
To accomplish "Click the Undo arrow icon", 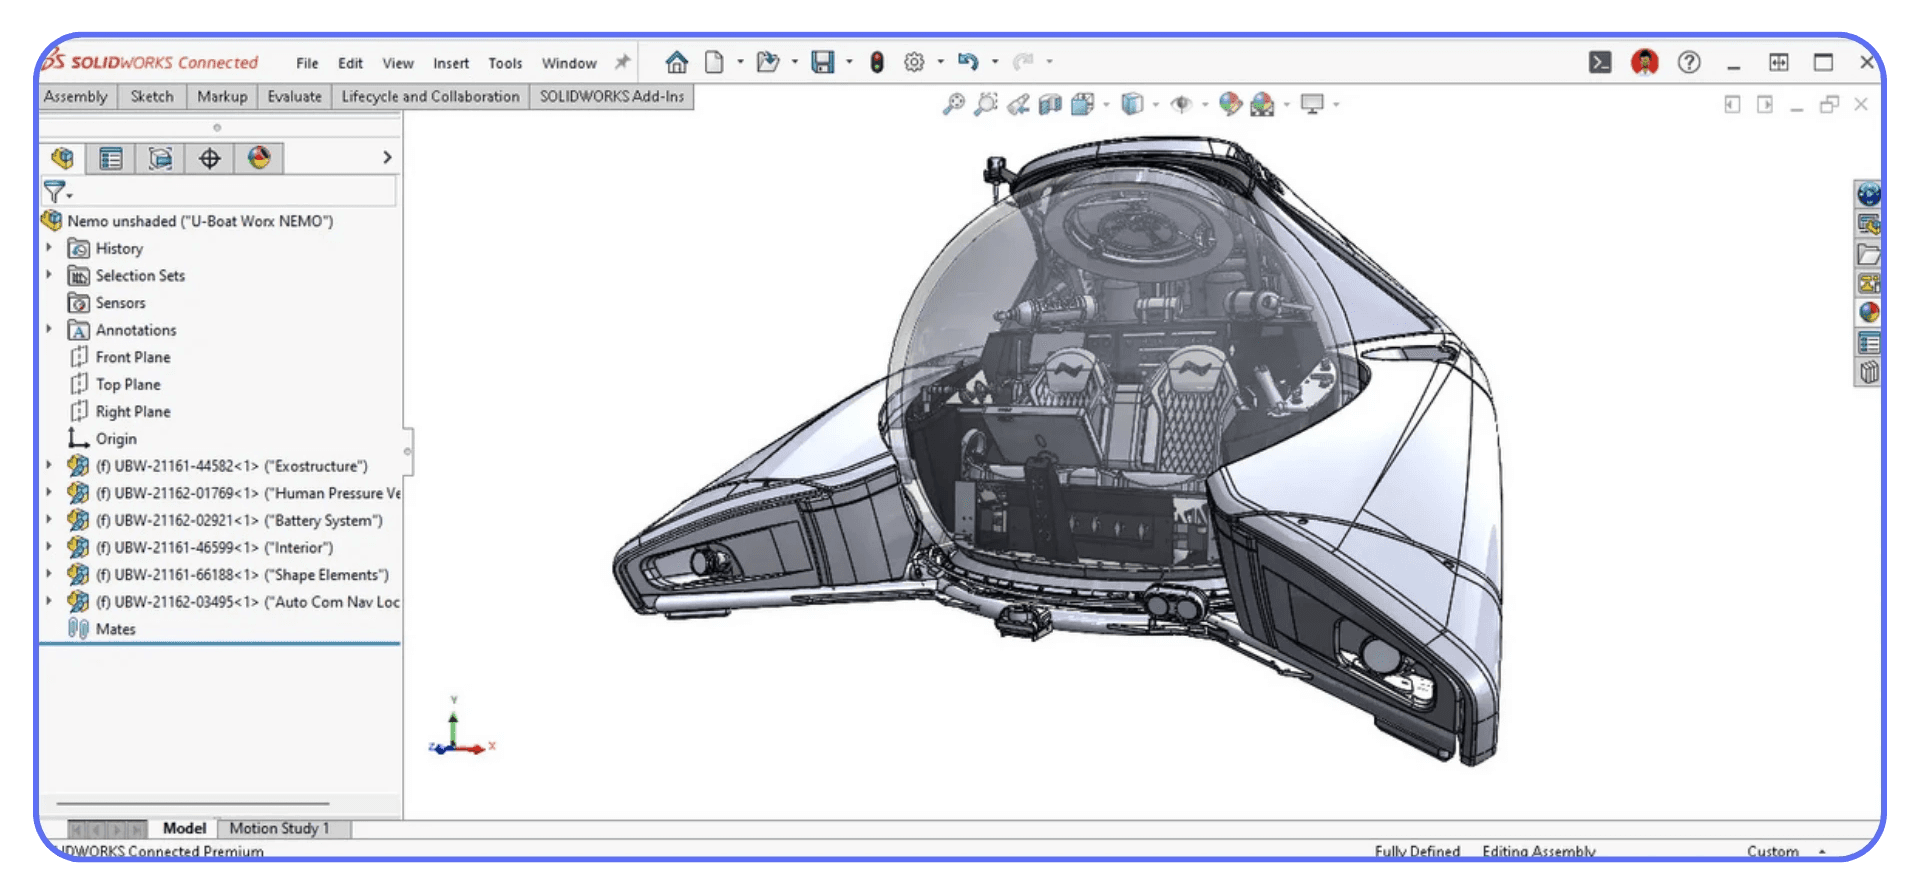I will 967,62.
